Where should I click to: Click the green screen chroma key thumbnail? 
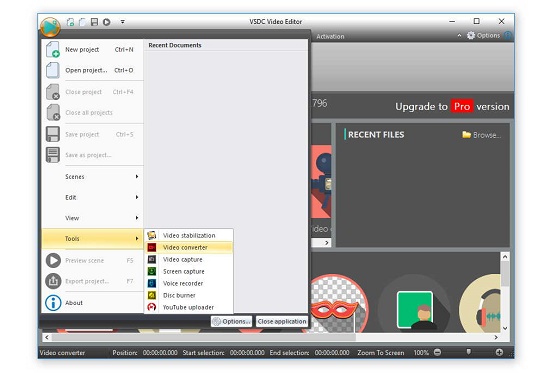pos(415,304)
